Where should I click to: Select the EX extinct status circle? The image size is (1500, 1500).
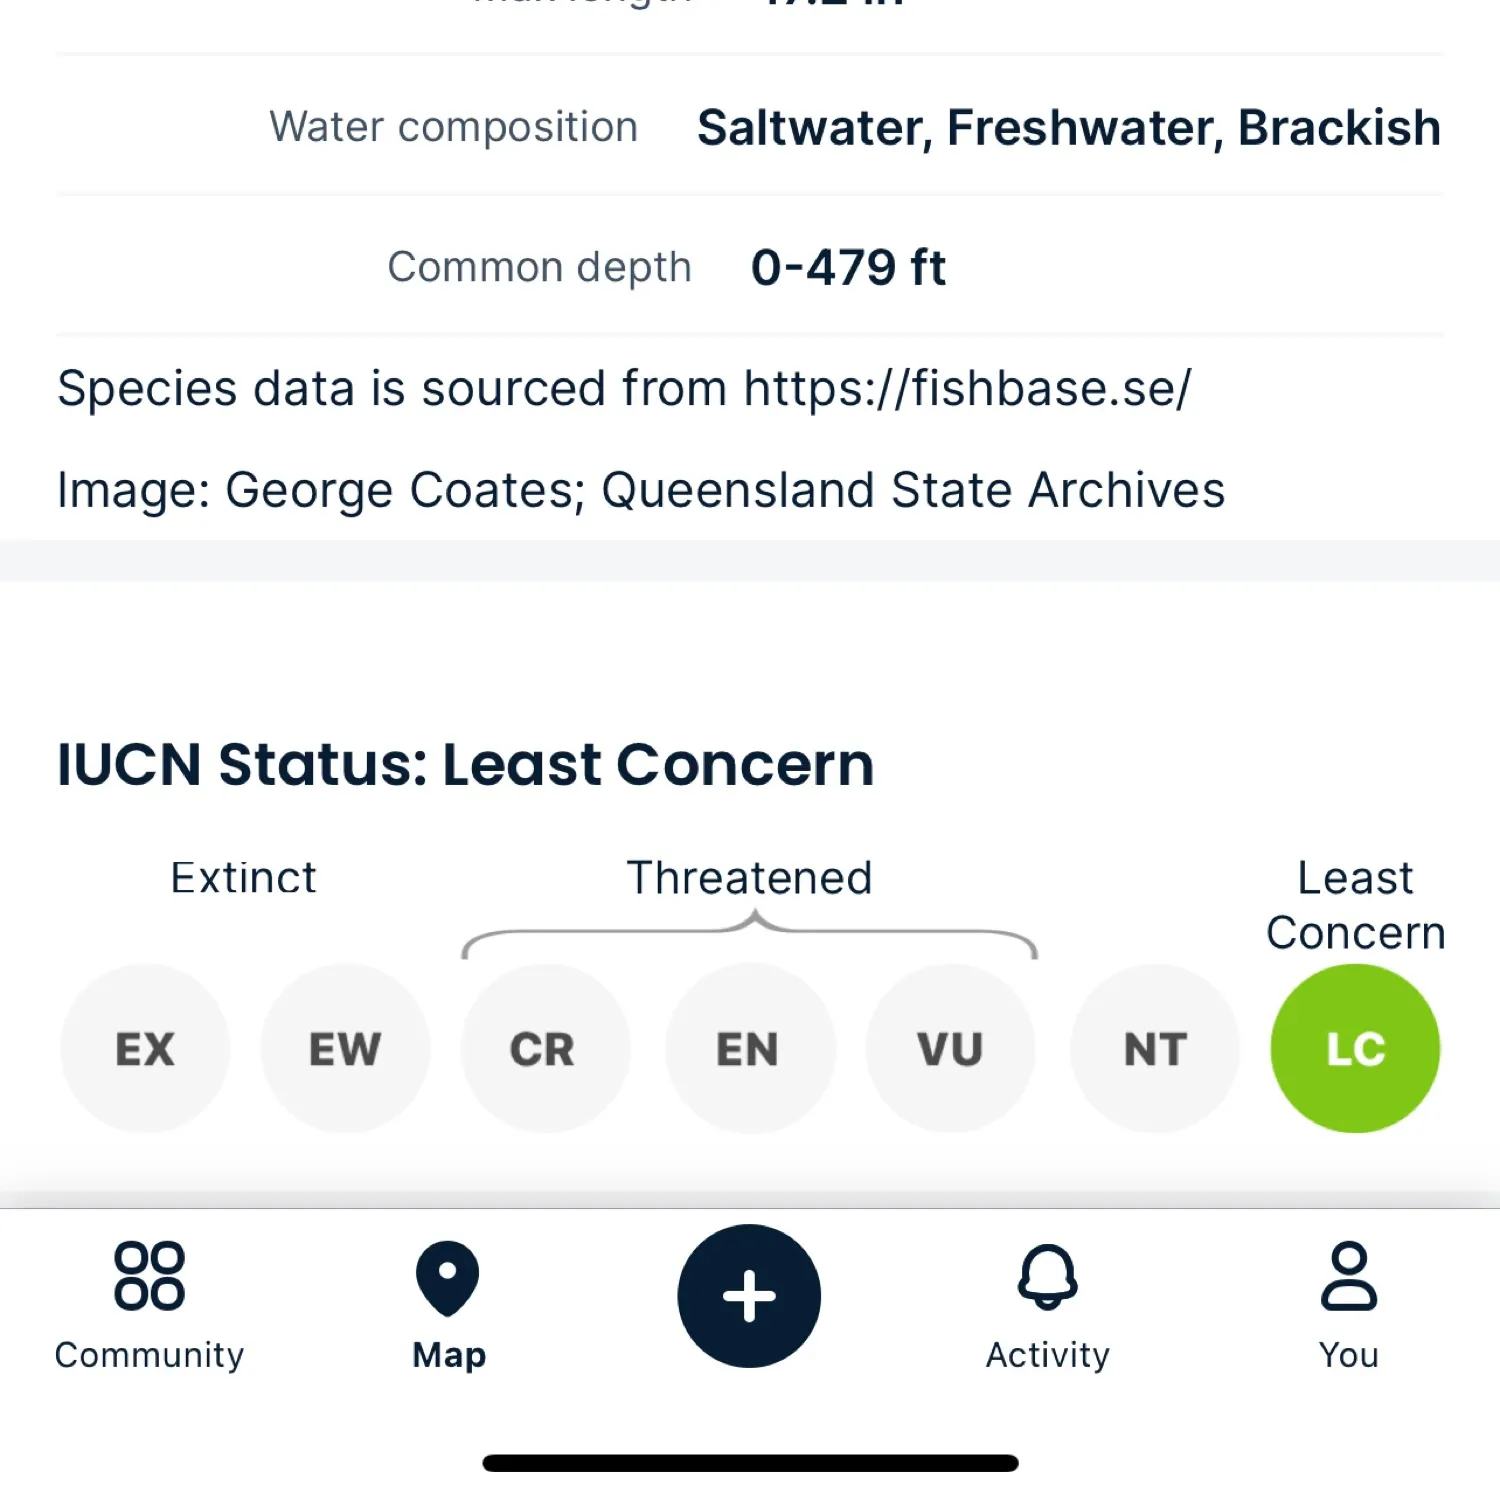(x=145, y=1048)
